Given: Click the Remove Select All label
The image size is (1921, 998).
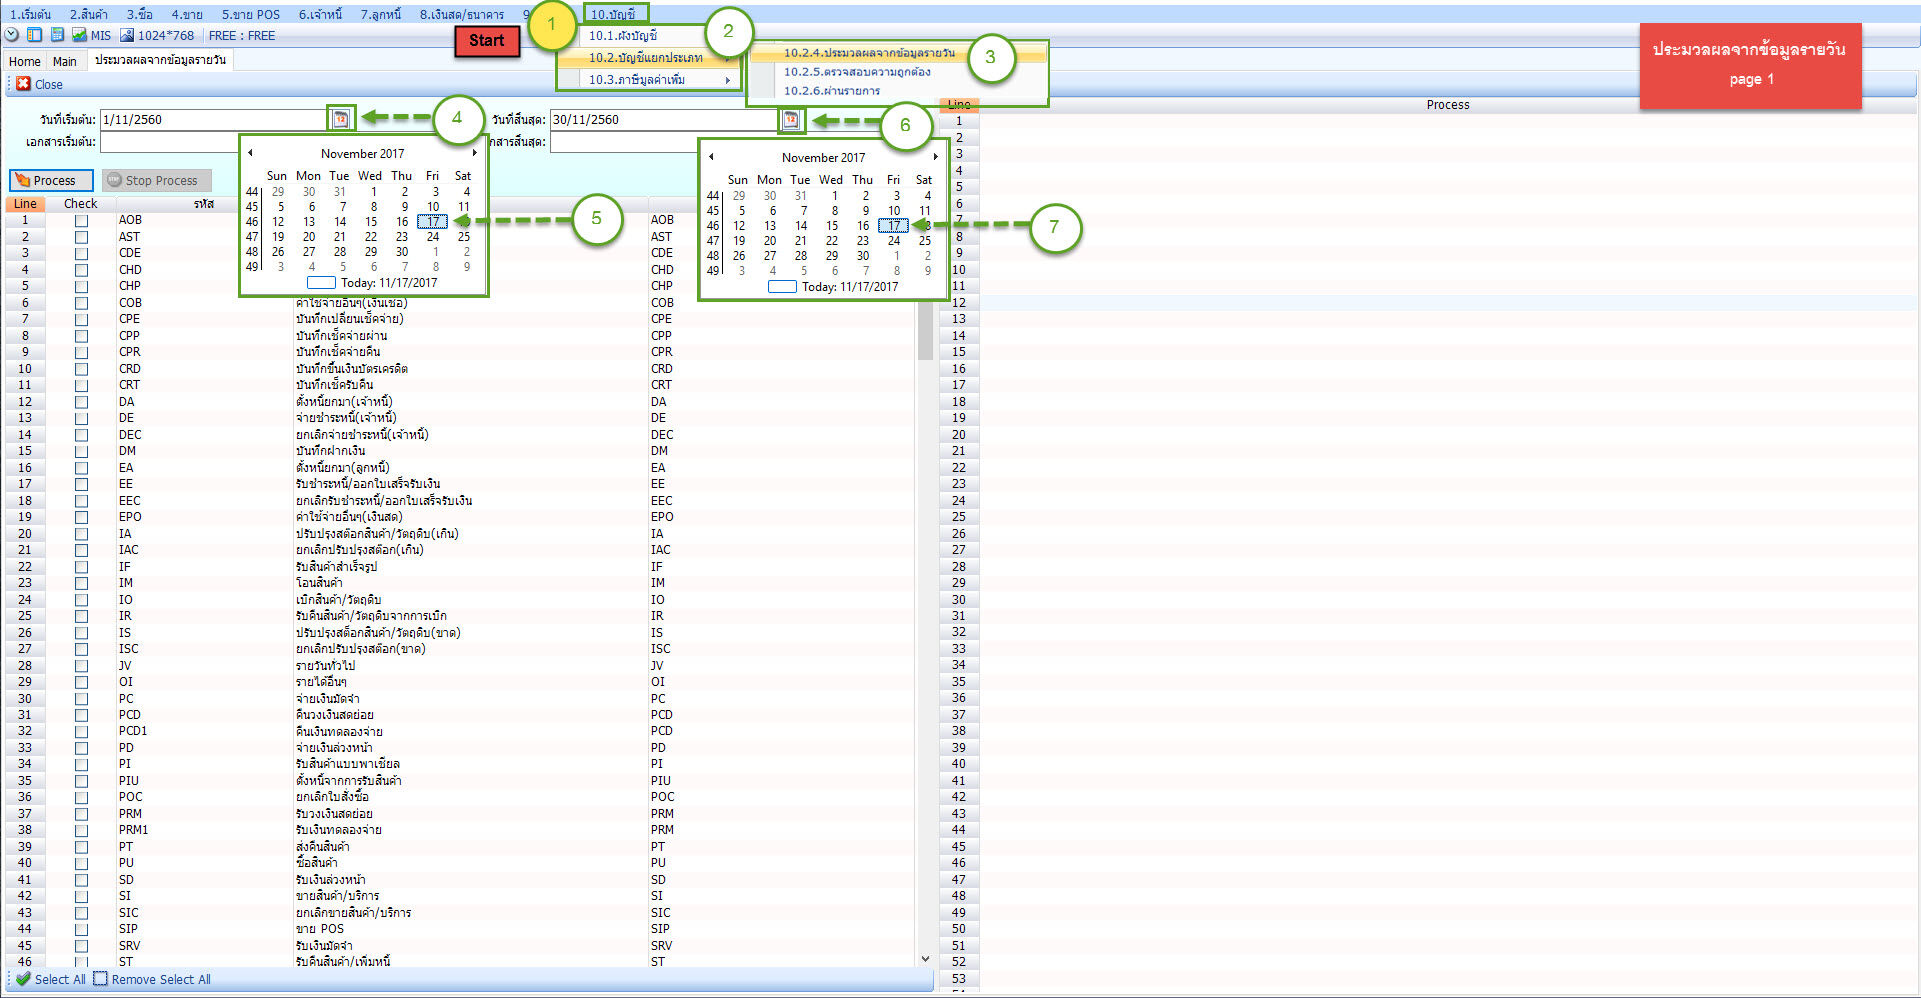Looking at the screenshot, I should click(161, 979).
